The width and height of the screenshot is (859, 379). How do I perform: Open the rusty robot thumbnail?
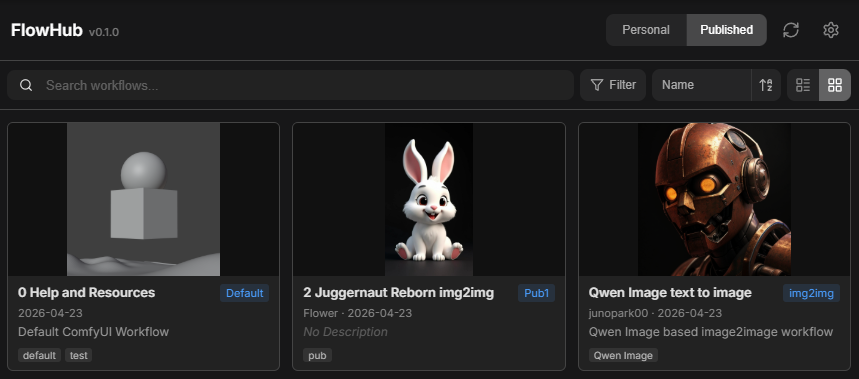pyautogui.click(x=714, y=199)
